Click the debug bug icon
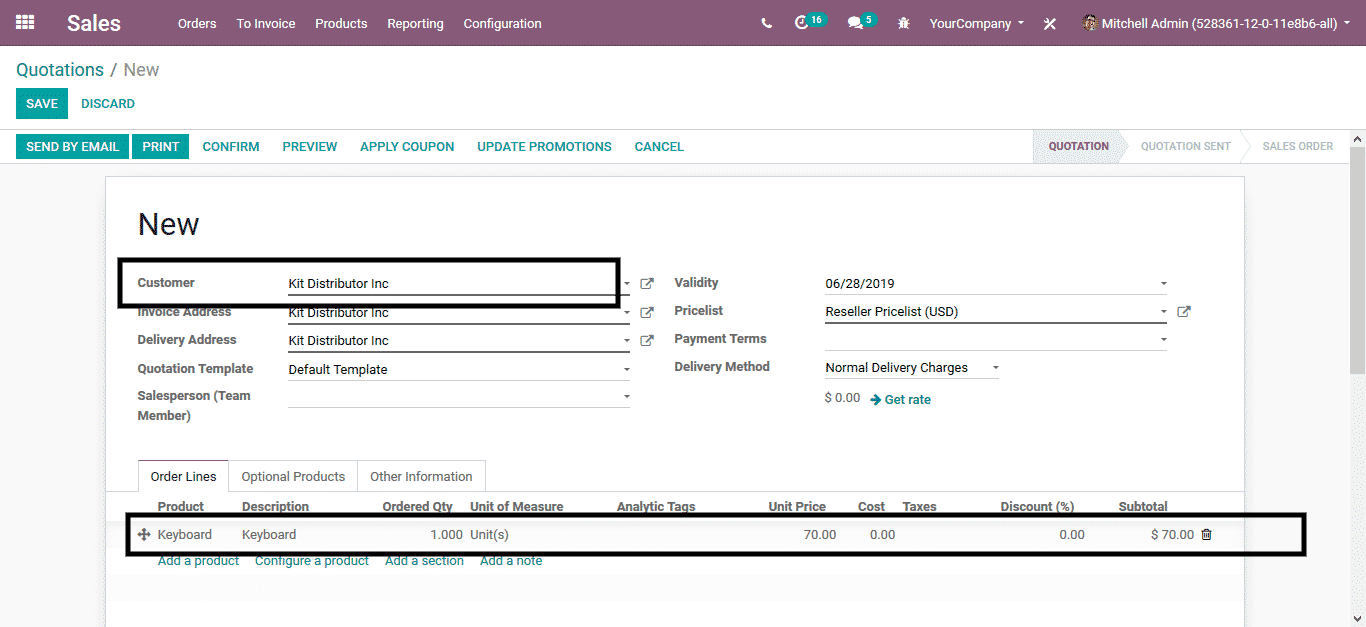 (x=904, y=23)
